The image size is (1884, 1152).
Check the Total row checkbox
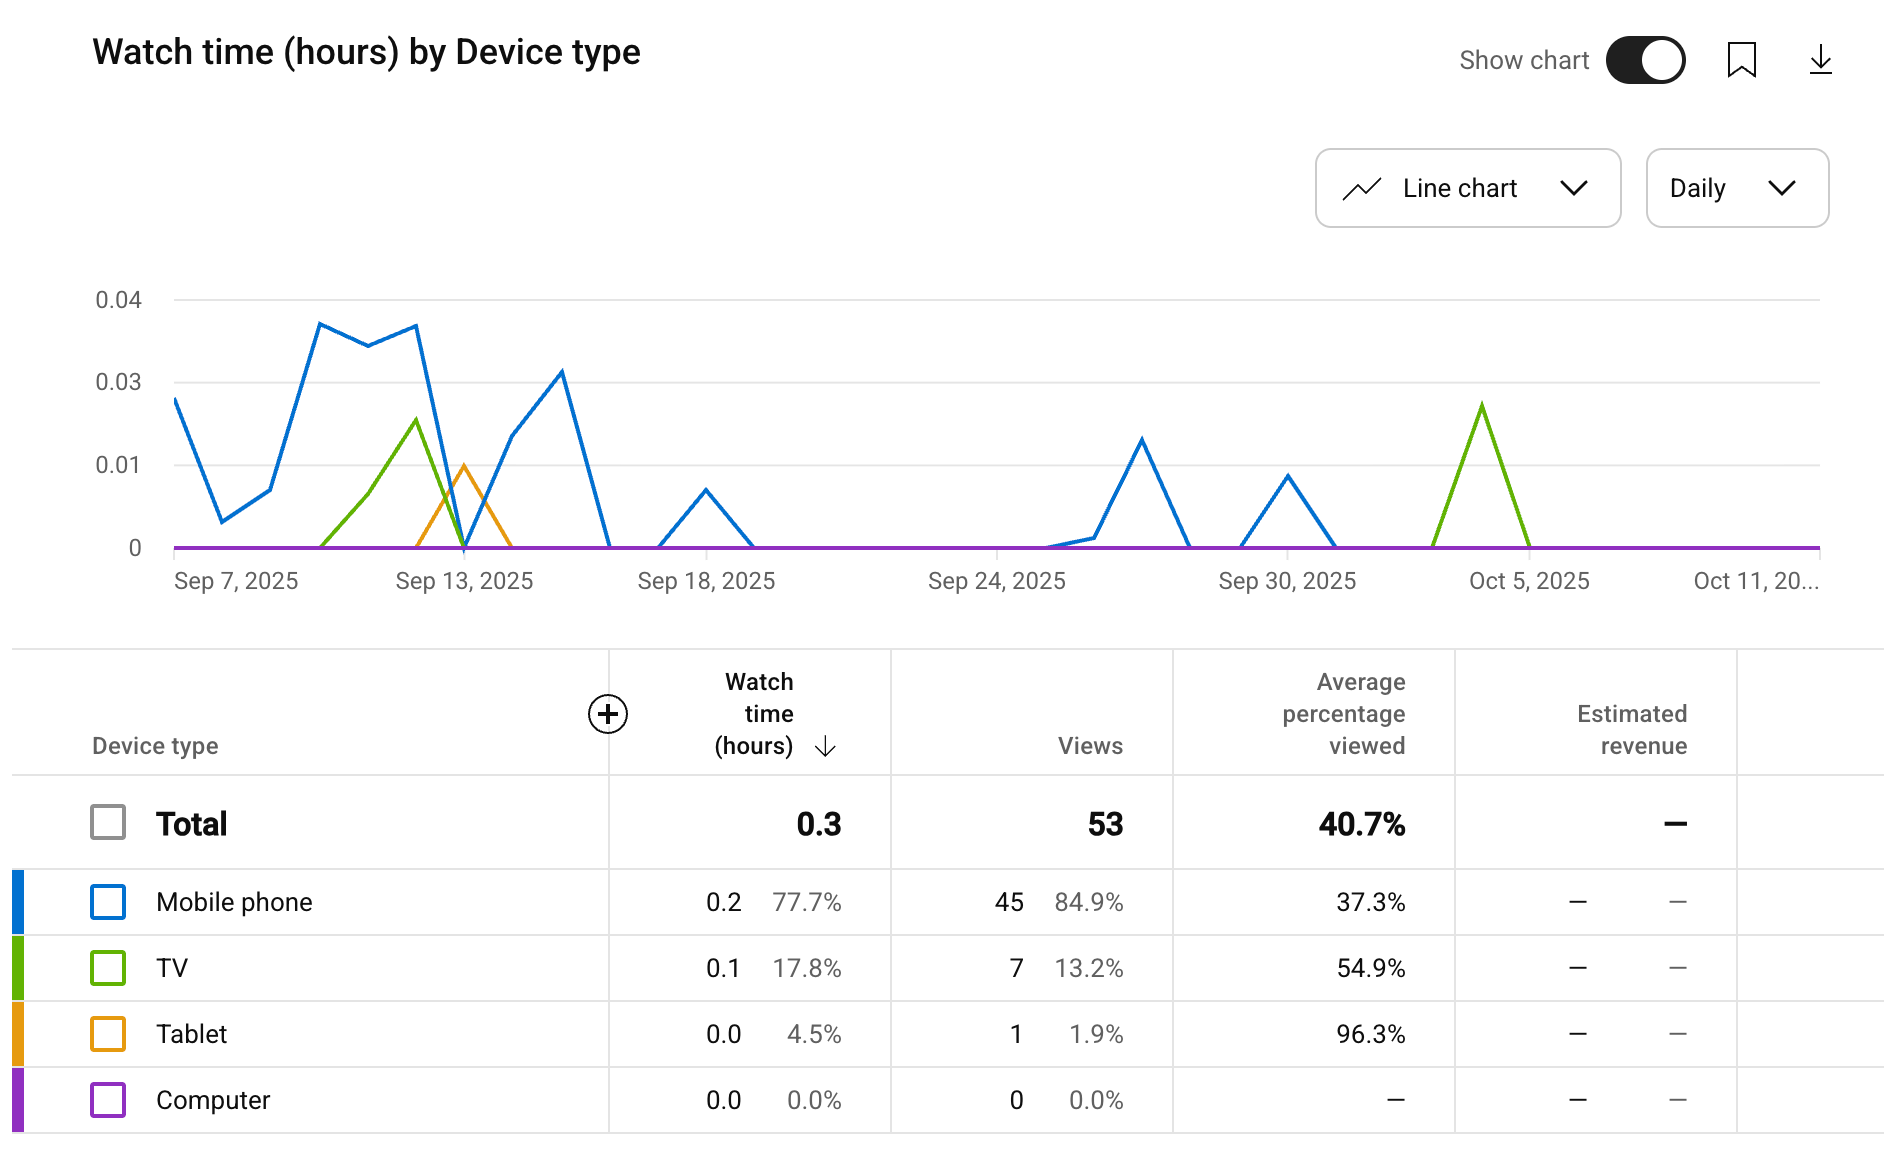pos(108,823)
